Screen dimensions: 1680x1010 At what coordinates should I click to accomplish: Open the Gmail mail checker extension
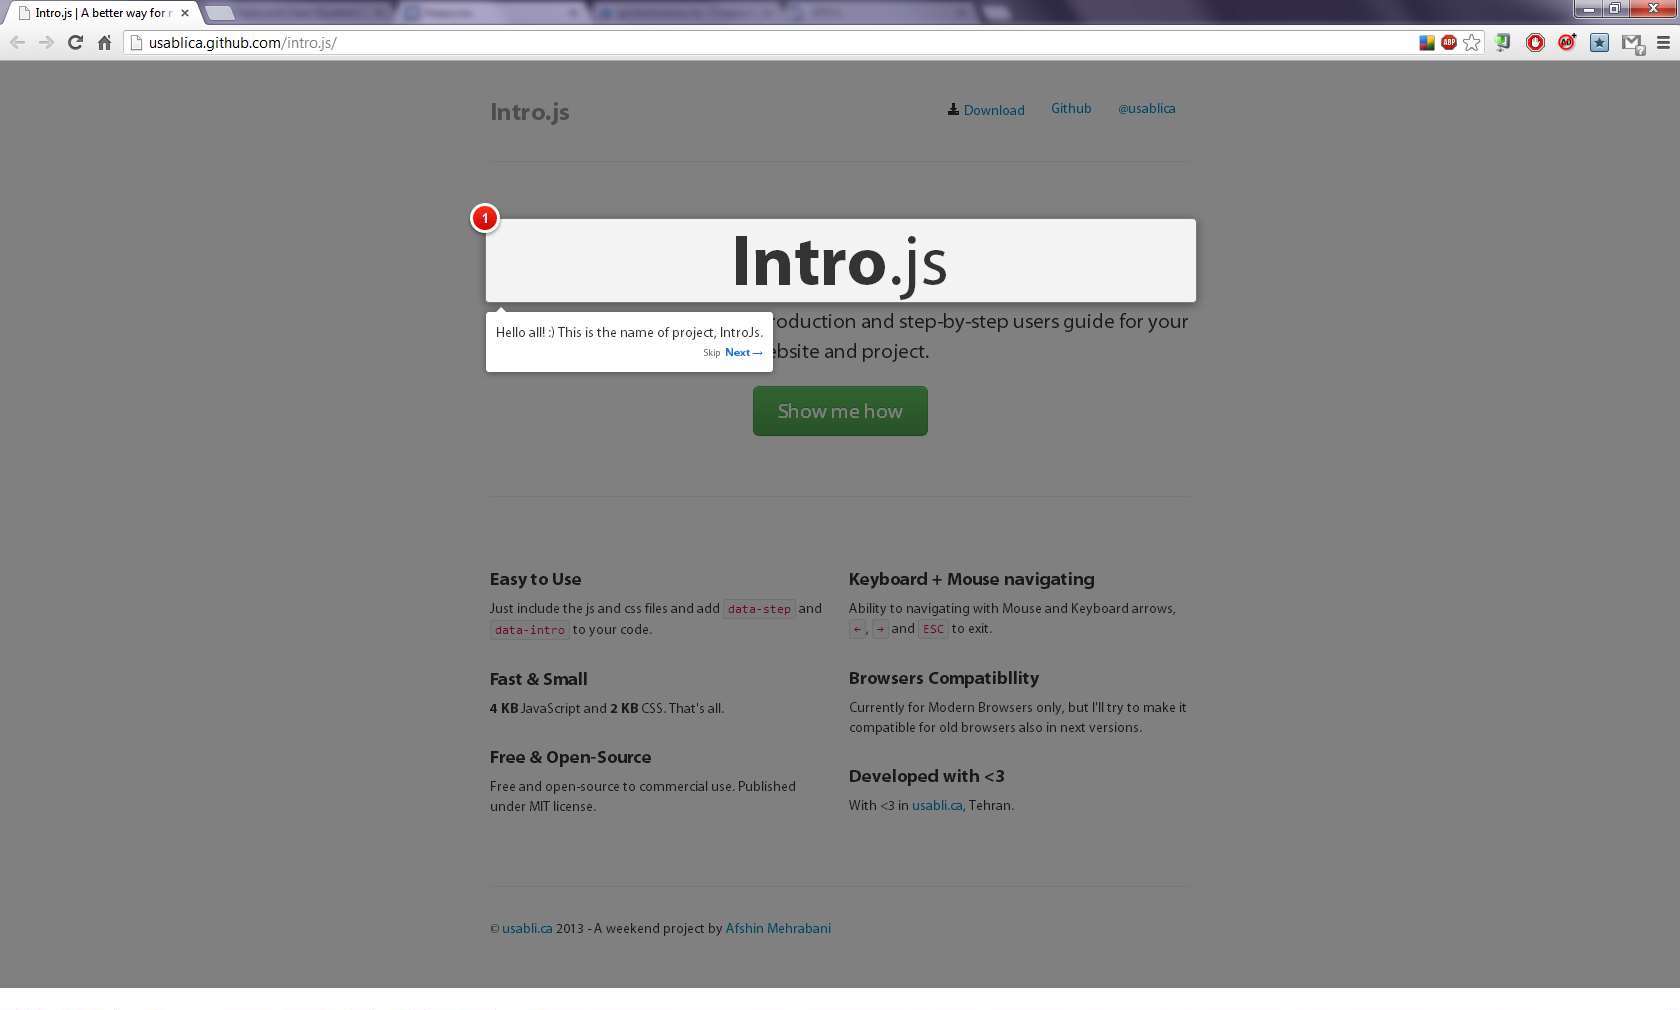point(1632,43)
